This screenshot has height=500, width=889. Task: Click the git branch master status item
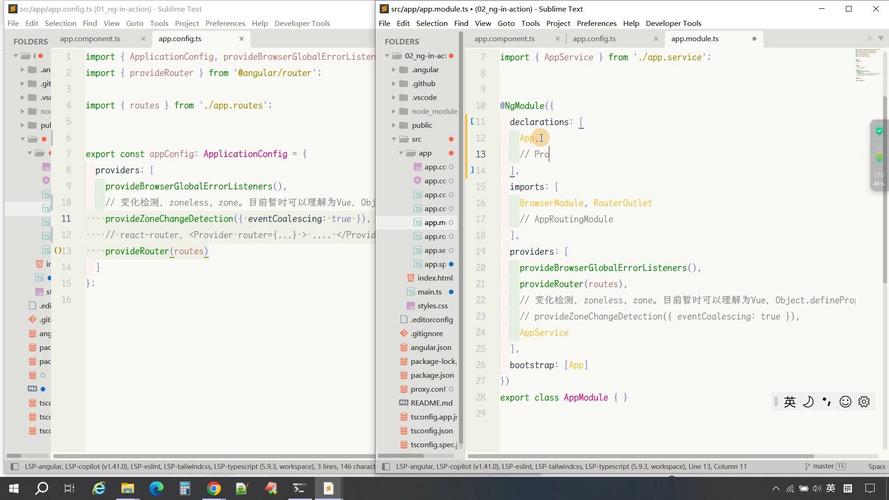coord(825,466)
